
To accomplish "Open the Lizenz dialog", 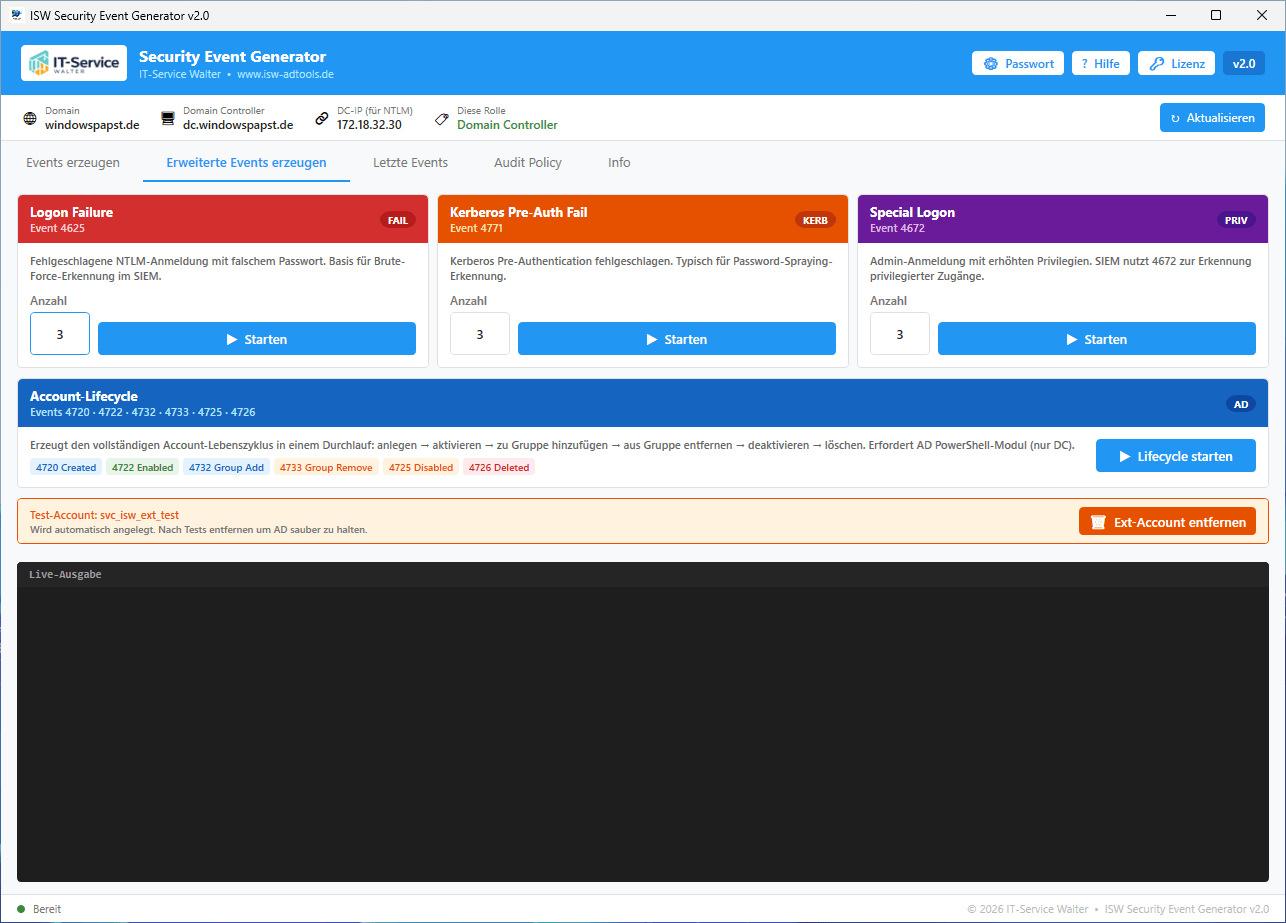I will pos(1176,63).
